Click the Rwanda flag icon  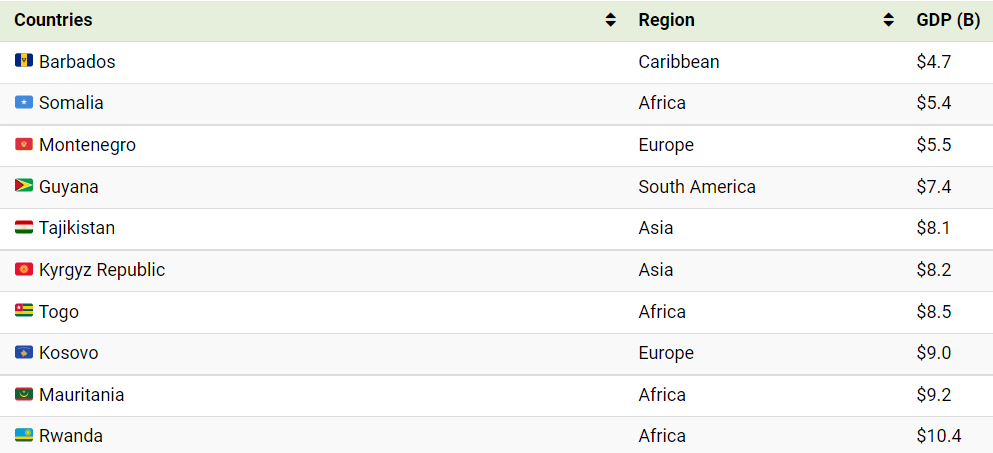coord(23,436)
